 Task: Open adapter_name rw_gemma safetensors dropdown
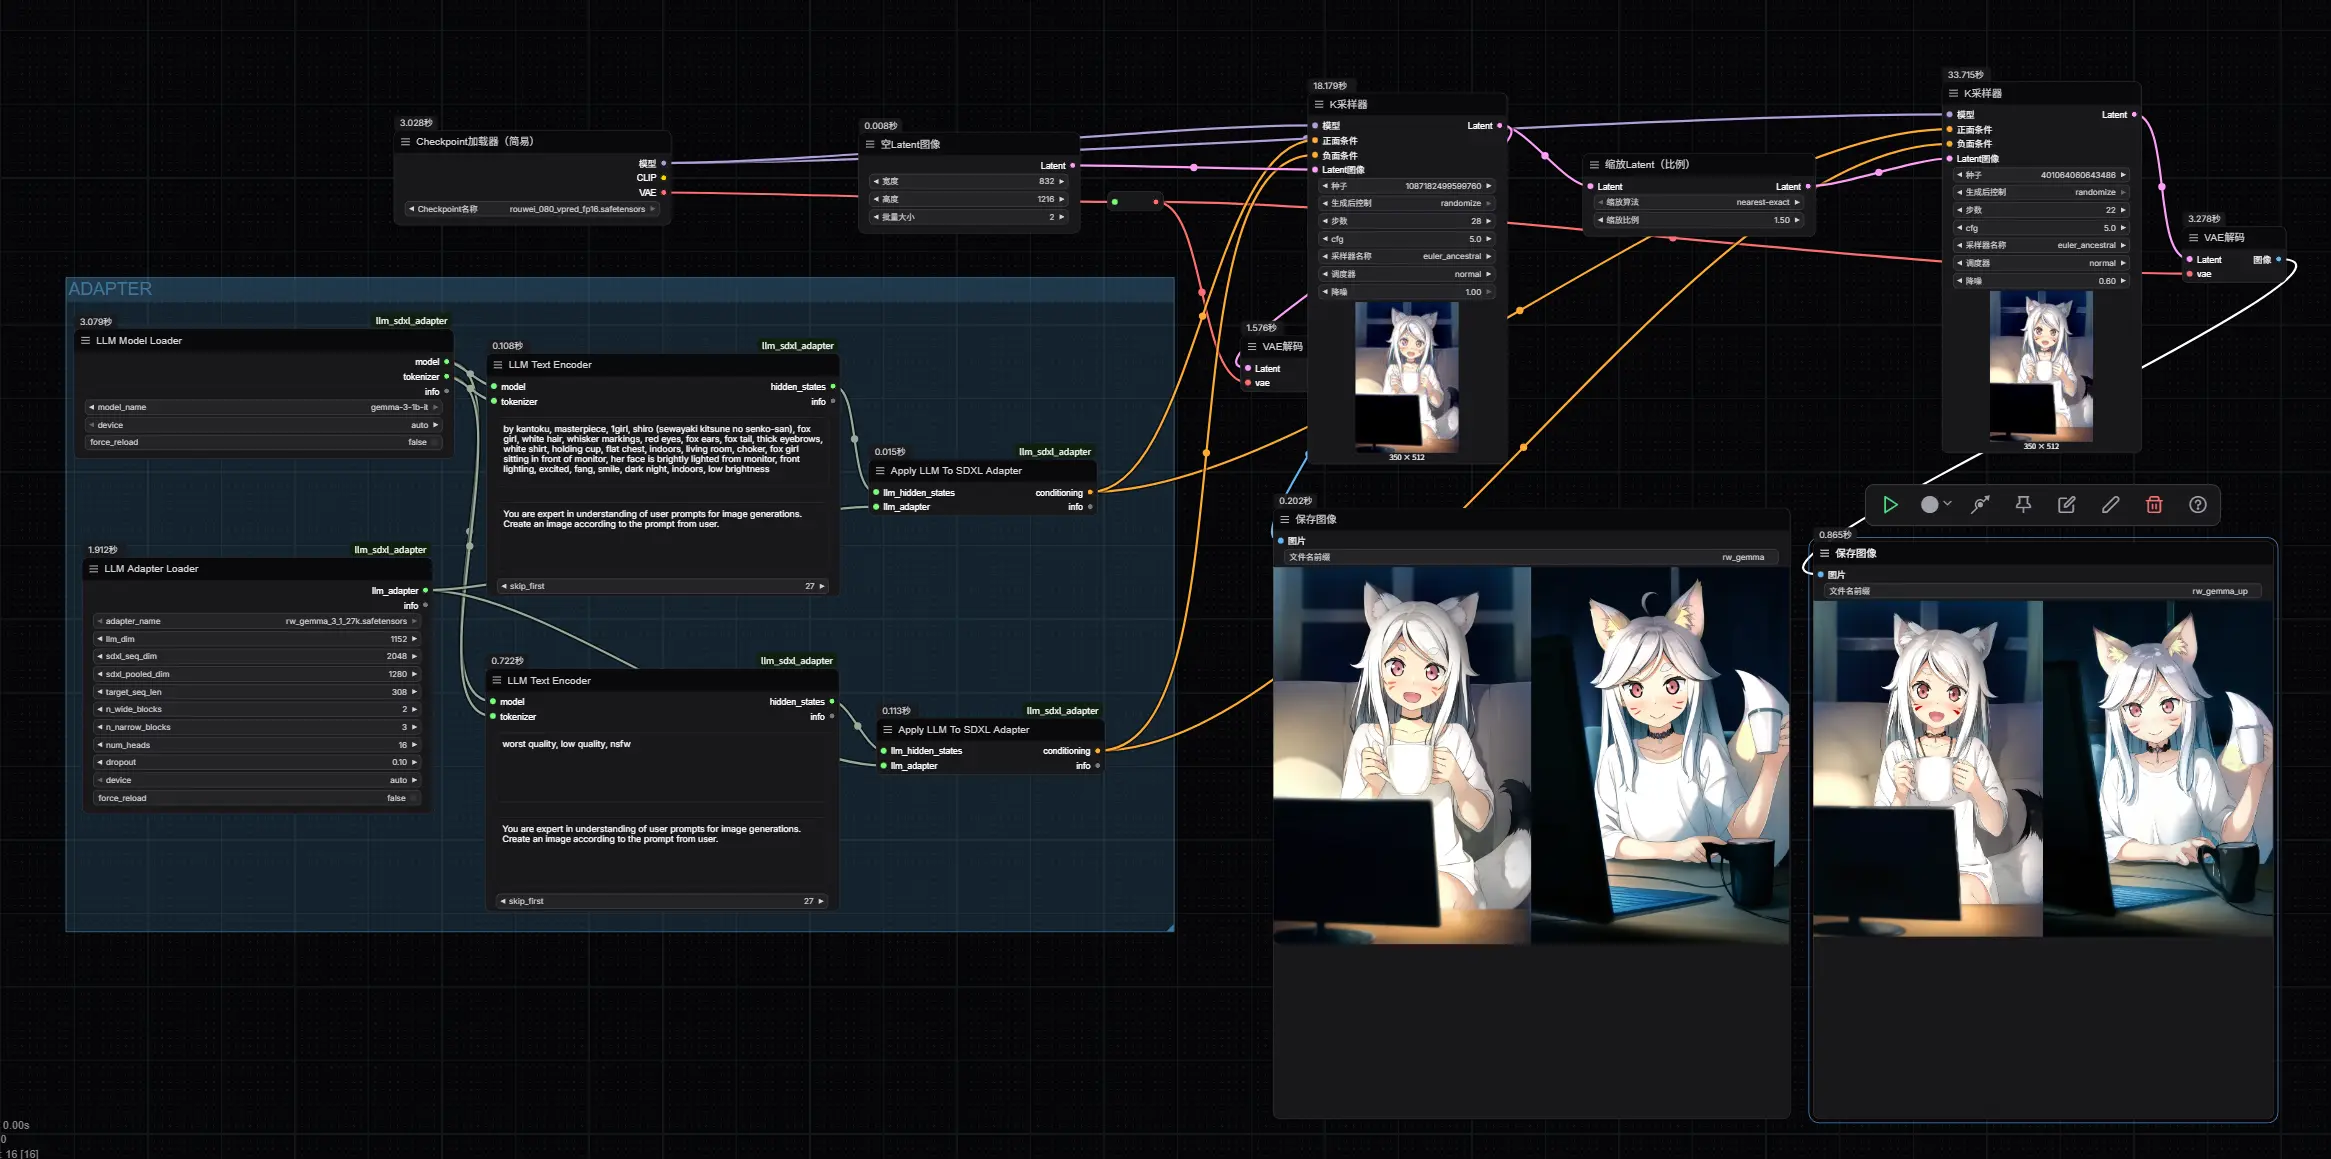[x=256, y=621]
